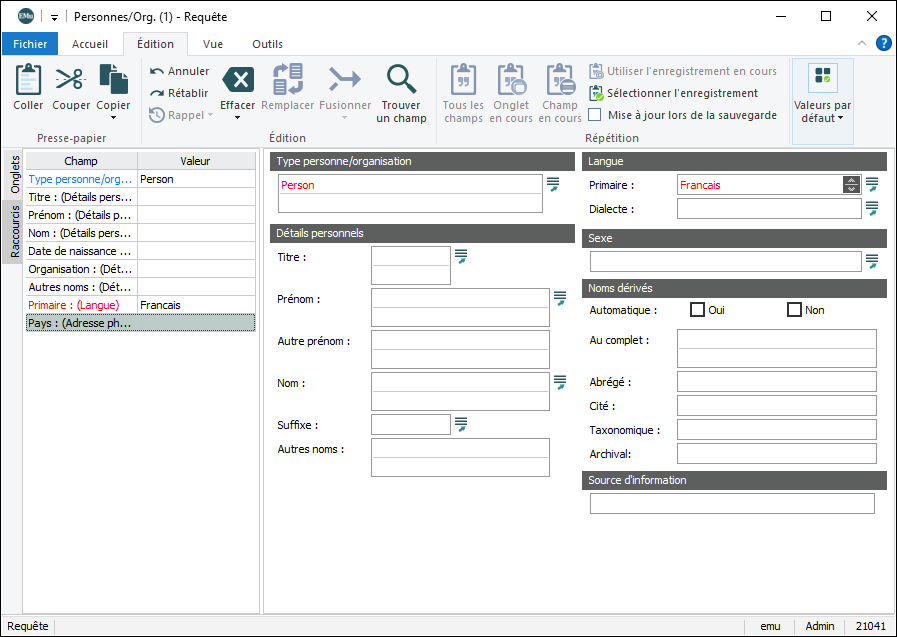The width and height of the screenshot is (897, 637).
Task: Check the Oui box for Automatique
Action: pos(698,310)
